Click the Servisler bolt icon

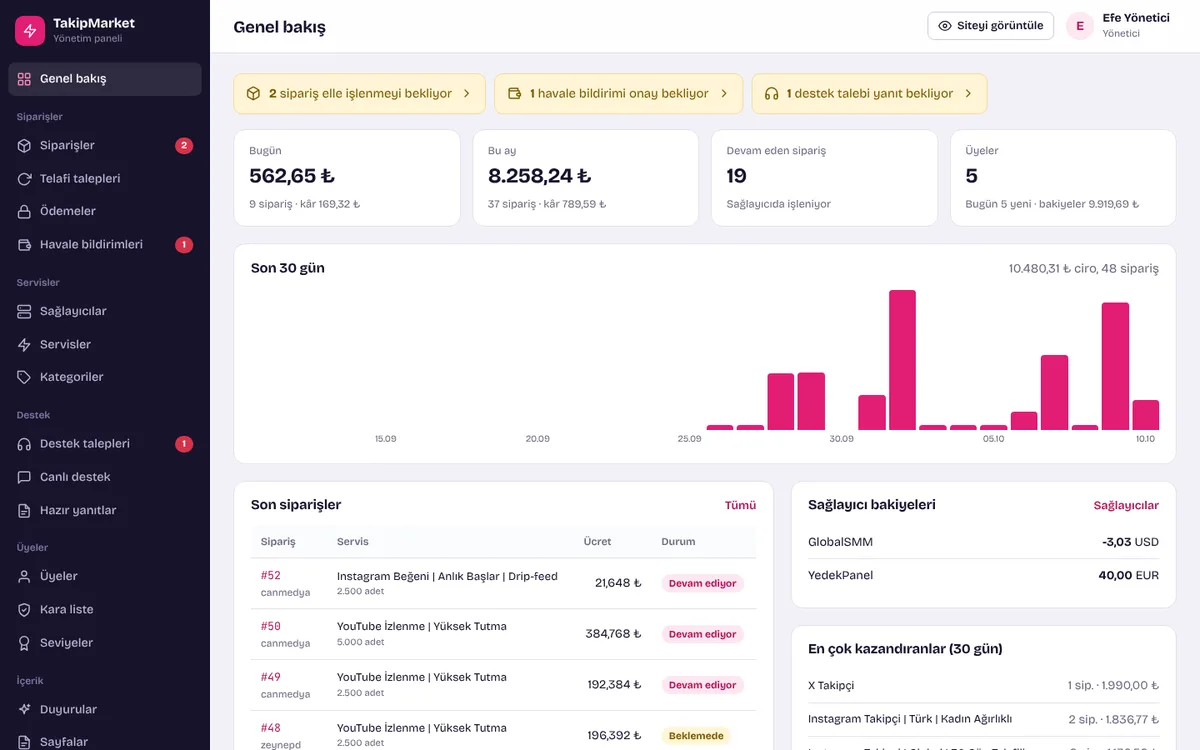24,344
